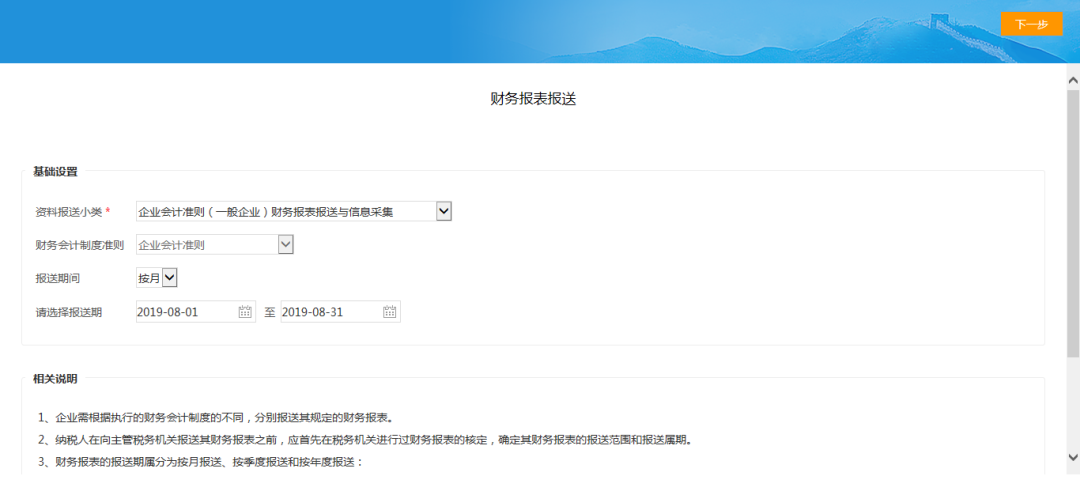Viewport: 1080px width, 491px height.
Task: Click the orange 下一步 button
Action: (1031, 24)
